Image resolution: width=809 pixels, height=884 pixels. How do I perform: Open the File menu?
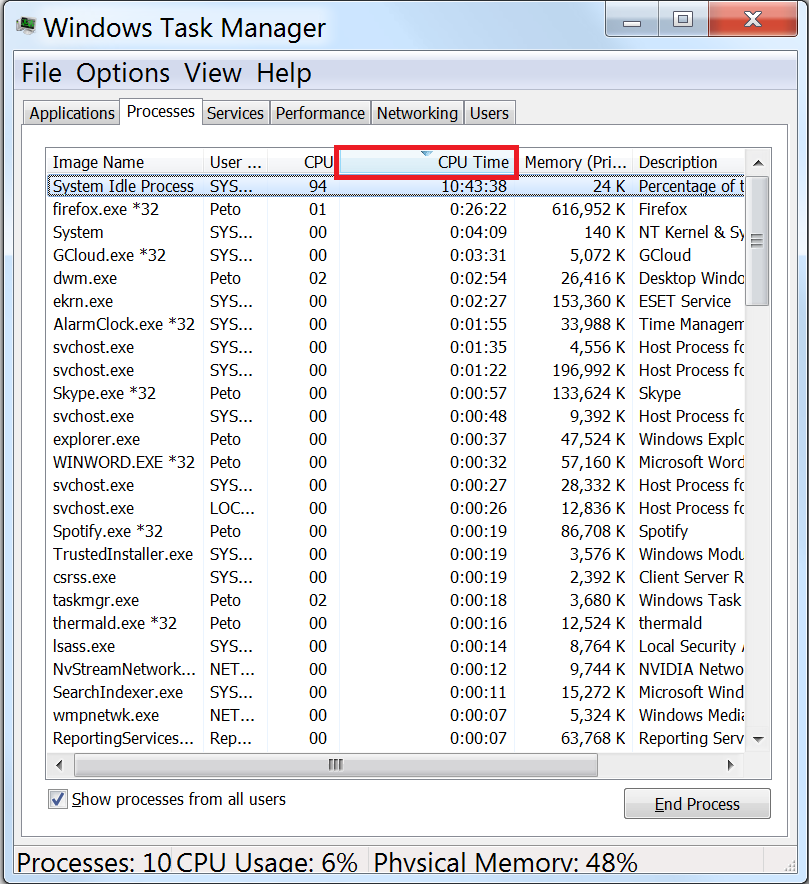(x=41, y=73)
